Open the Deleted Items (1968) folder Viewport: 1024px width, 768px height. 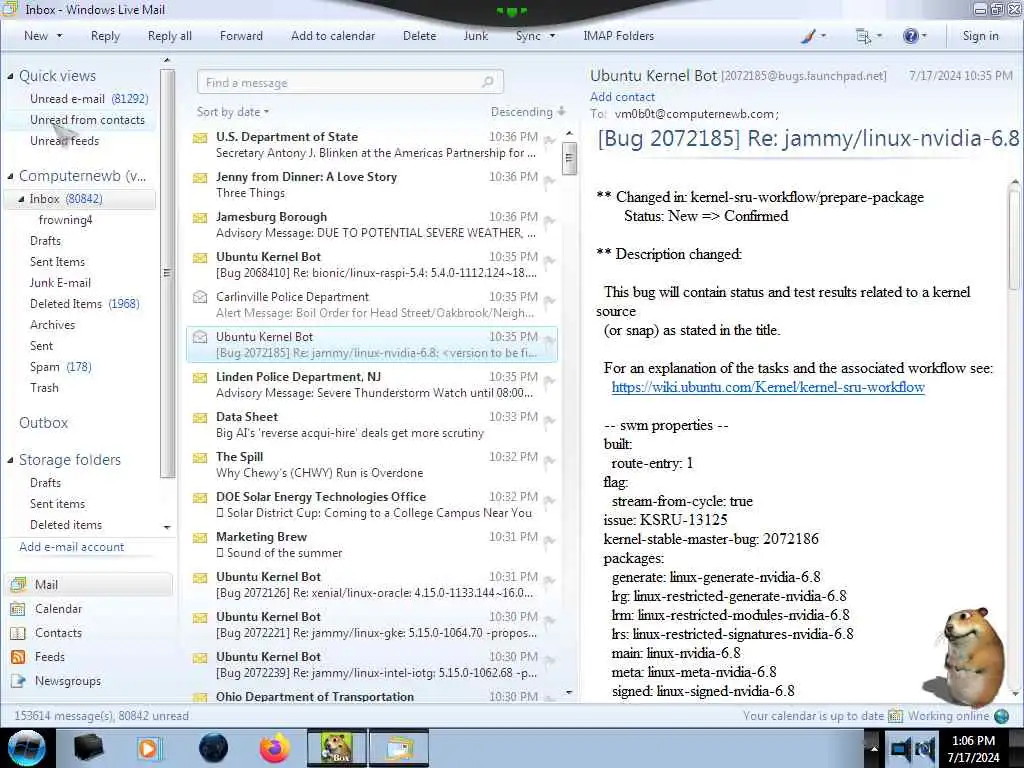coord(84,304)
